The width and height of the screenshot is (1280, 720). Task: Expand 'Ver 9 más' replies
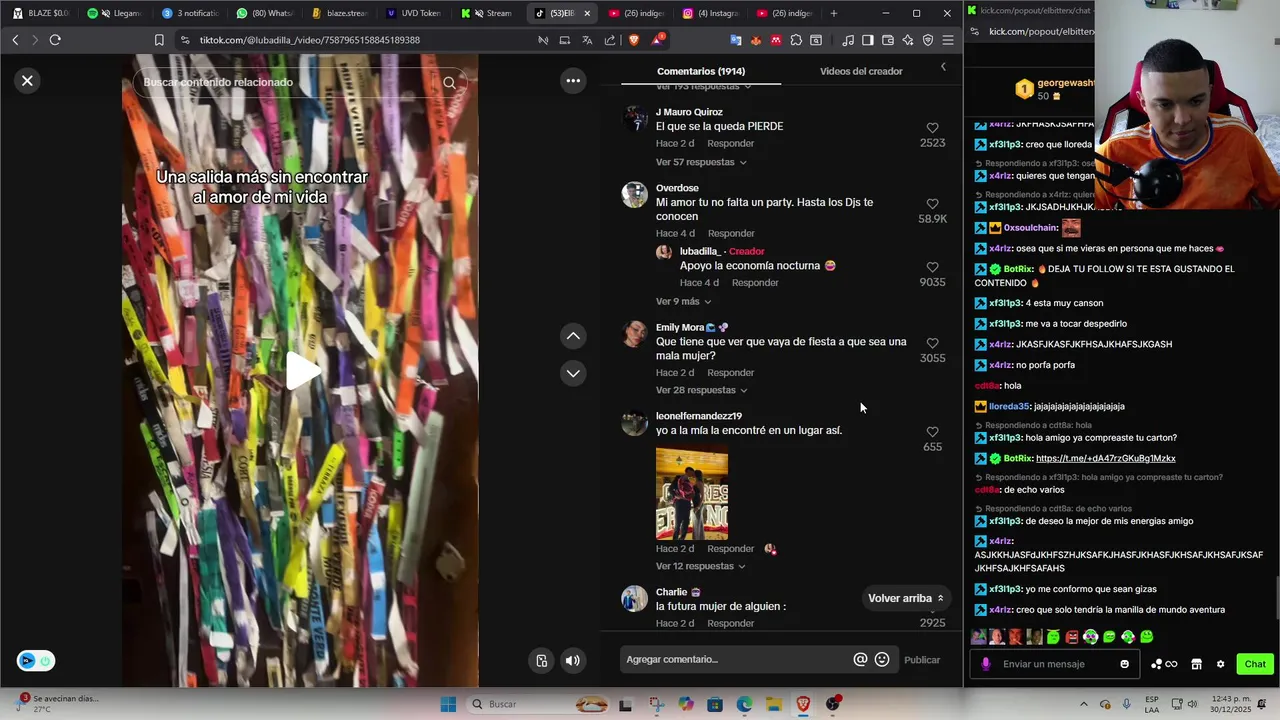click(x=683, y=301)
